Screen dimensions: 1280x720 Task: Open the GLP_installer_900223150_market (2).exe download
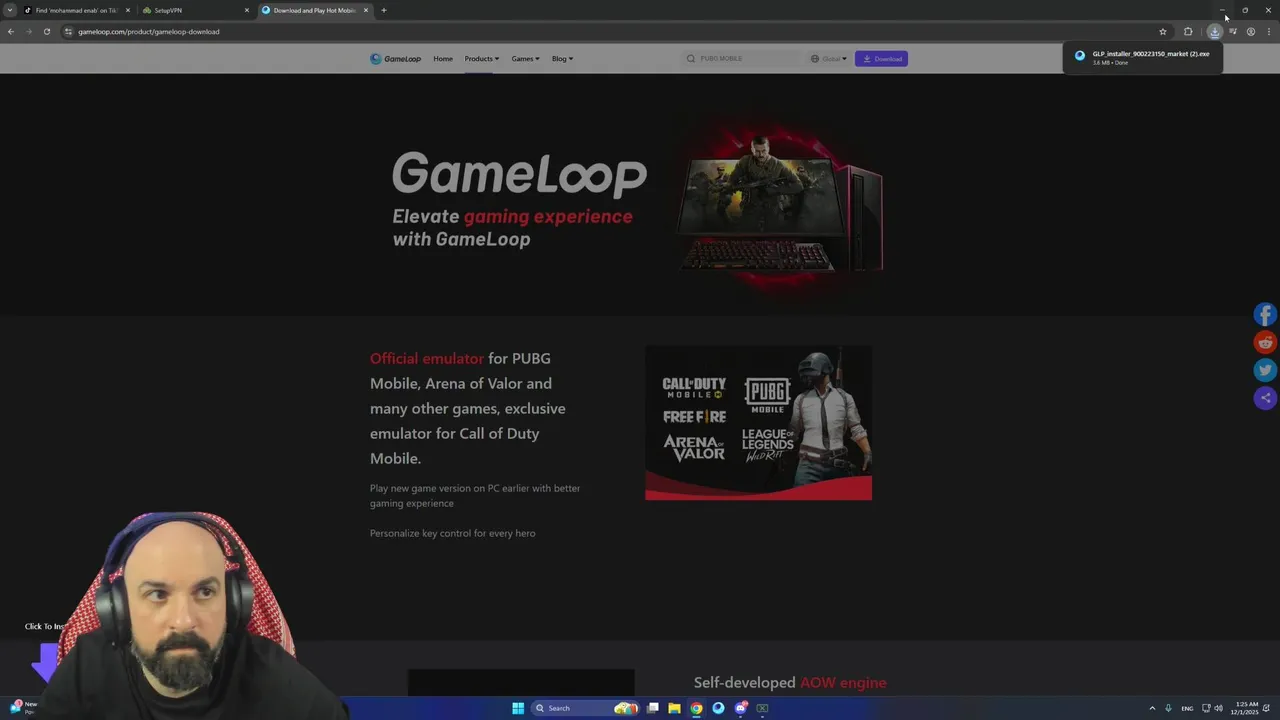pos(1142,57)
